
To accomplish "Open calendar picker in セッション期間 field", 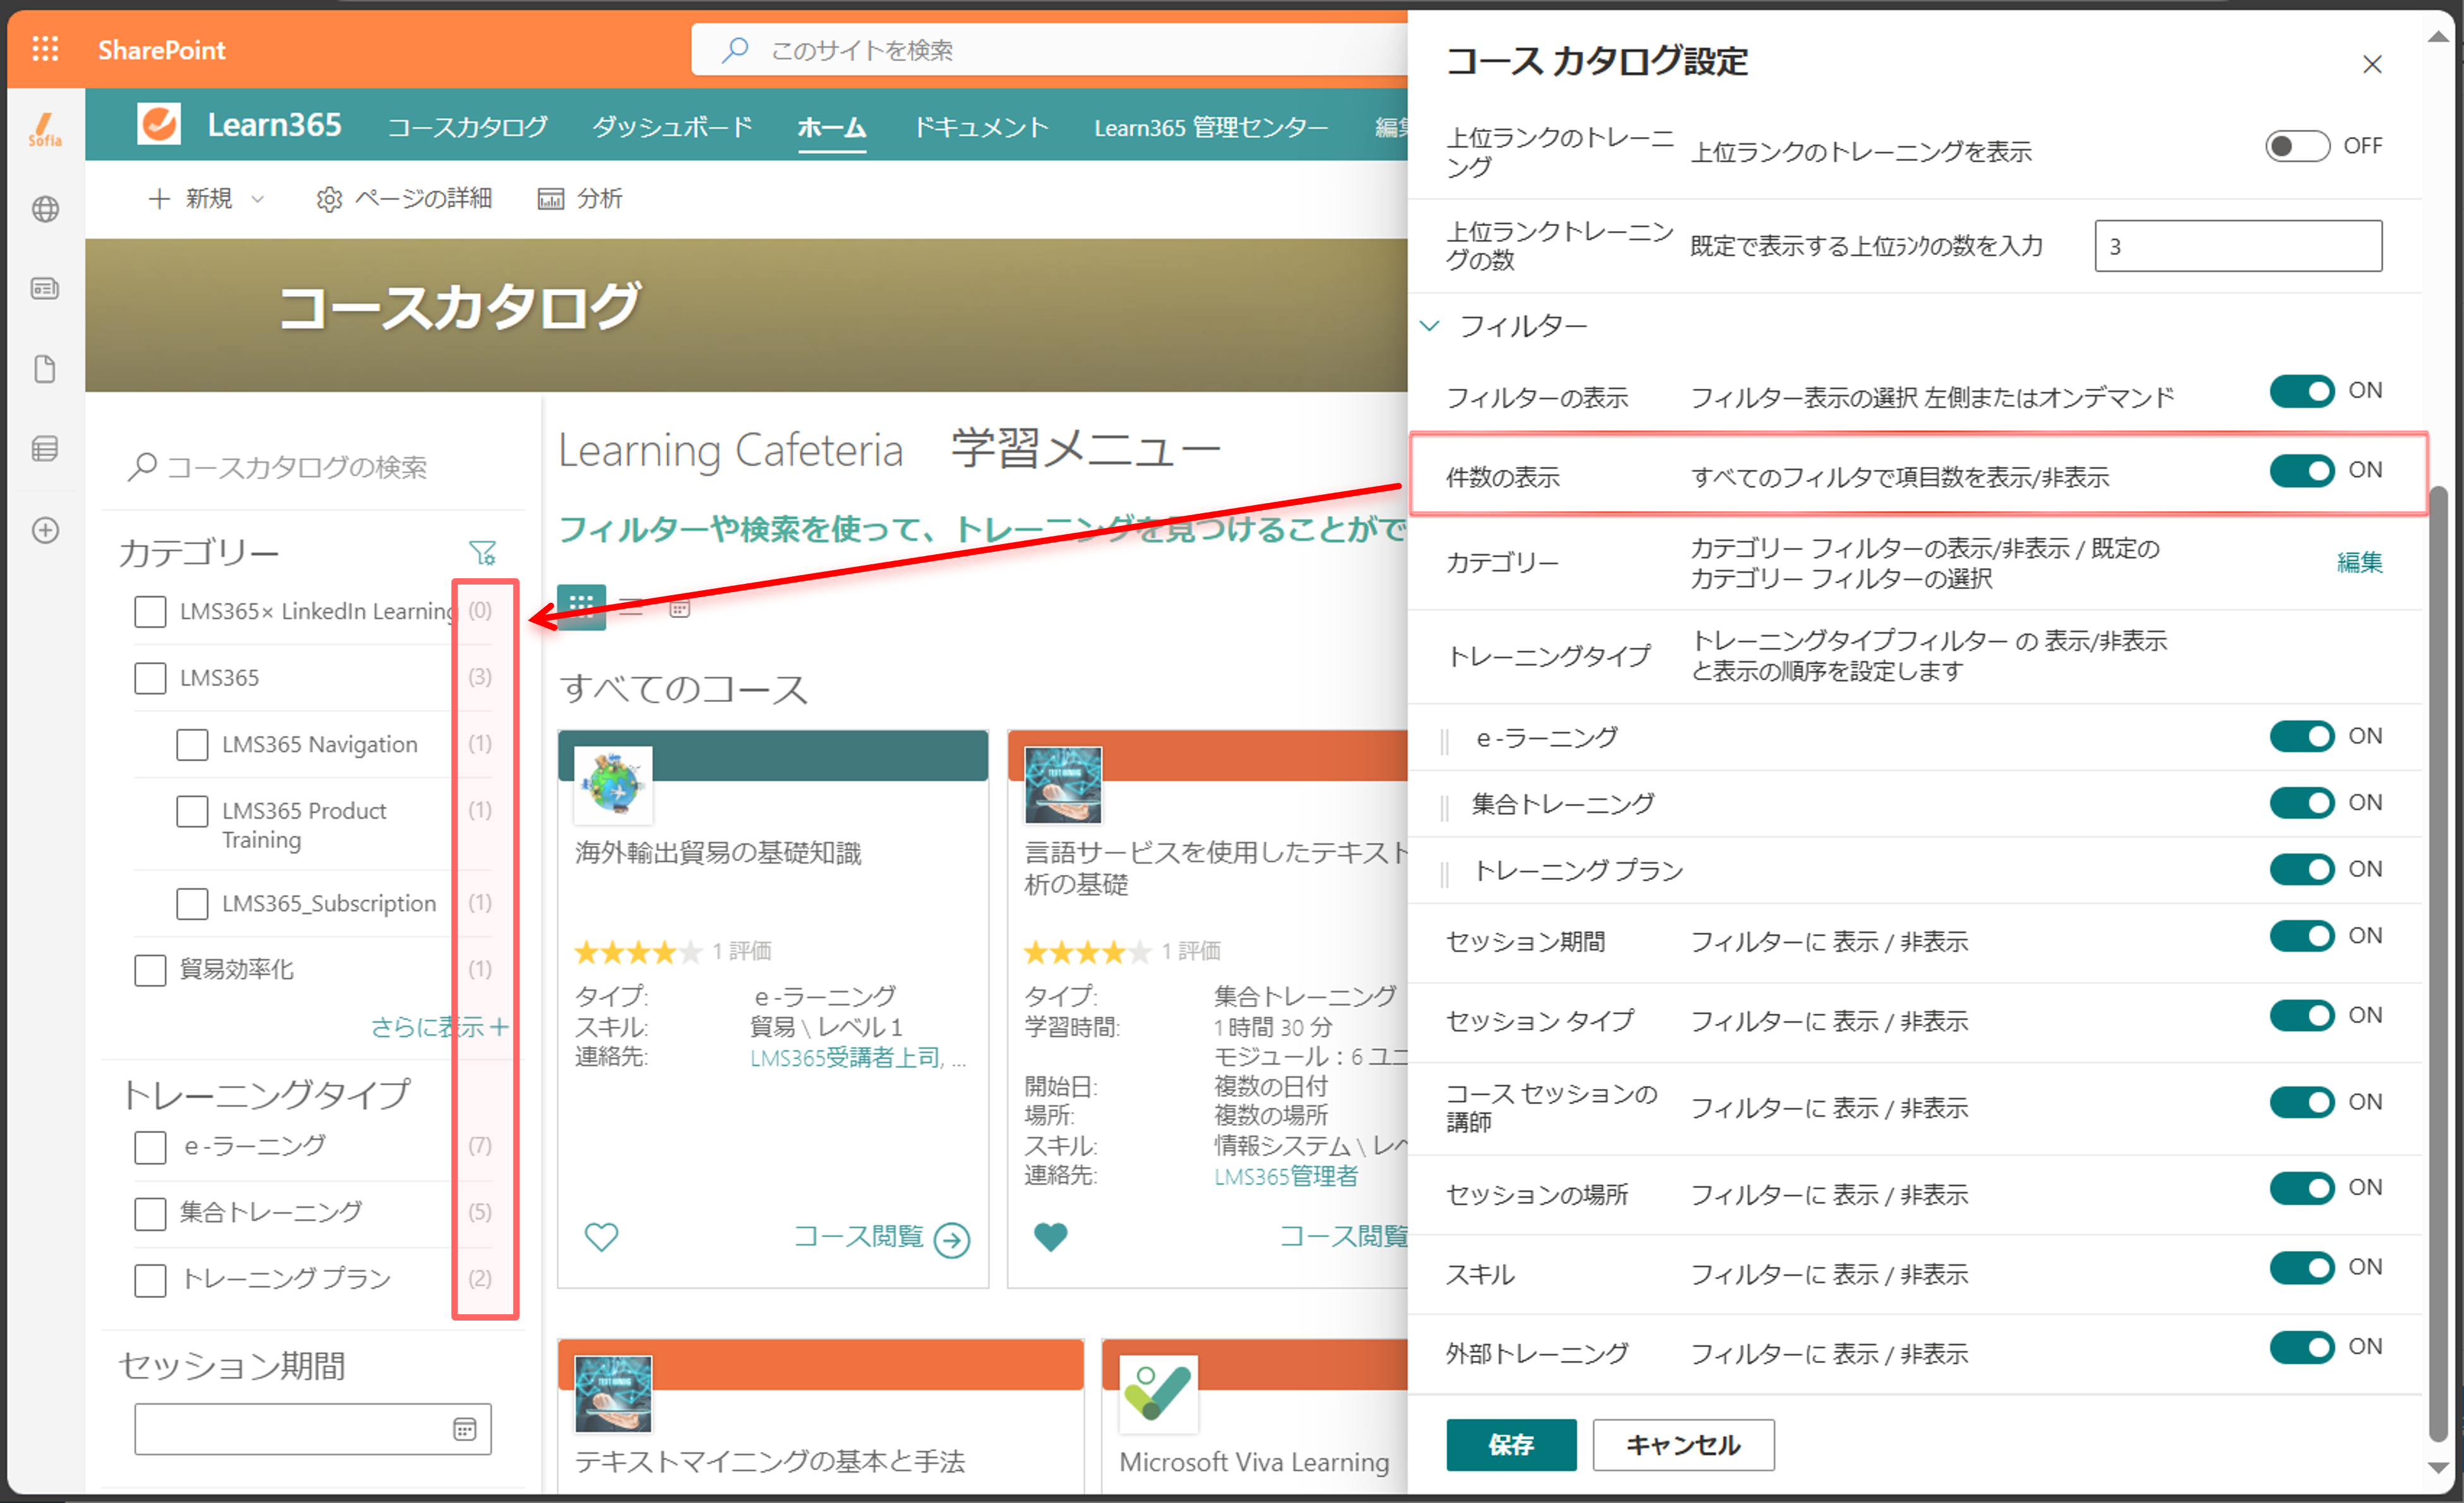I will click(465, 1429).
